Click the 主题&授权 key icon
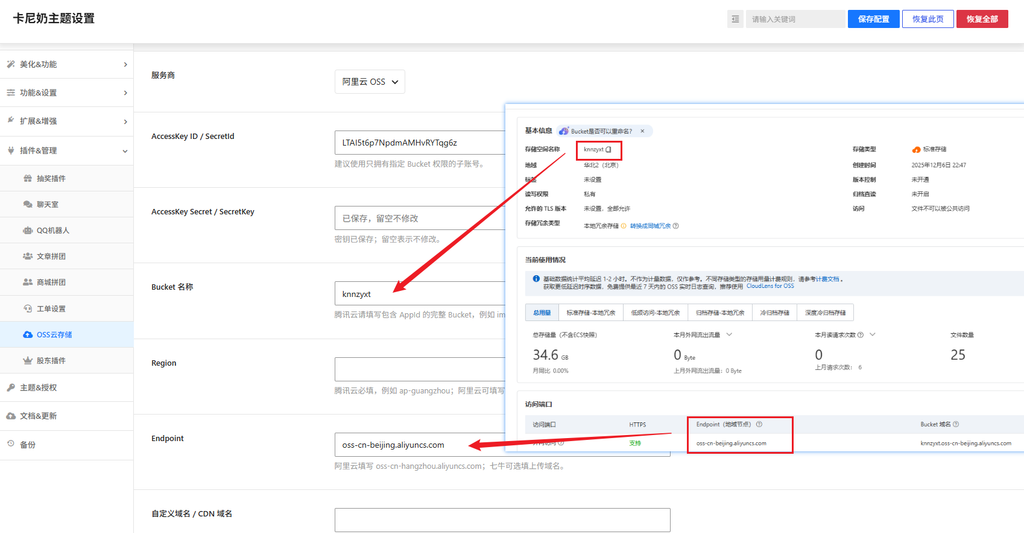 tap(10, 387)
